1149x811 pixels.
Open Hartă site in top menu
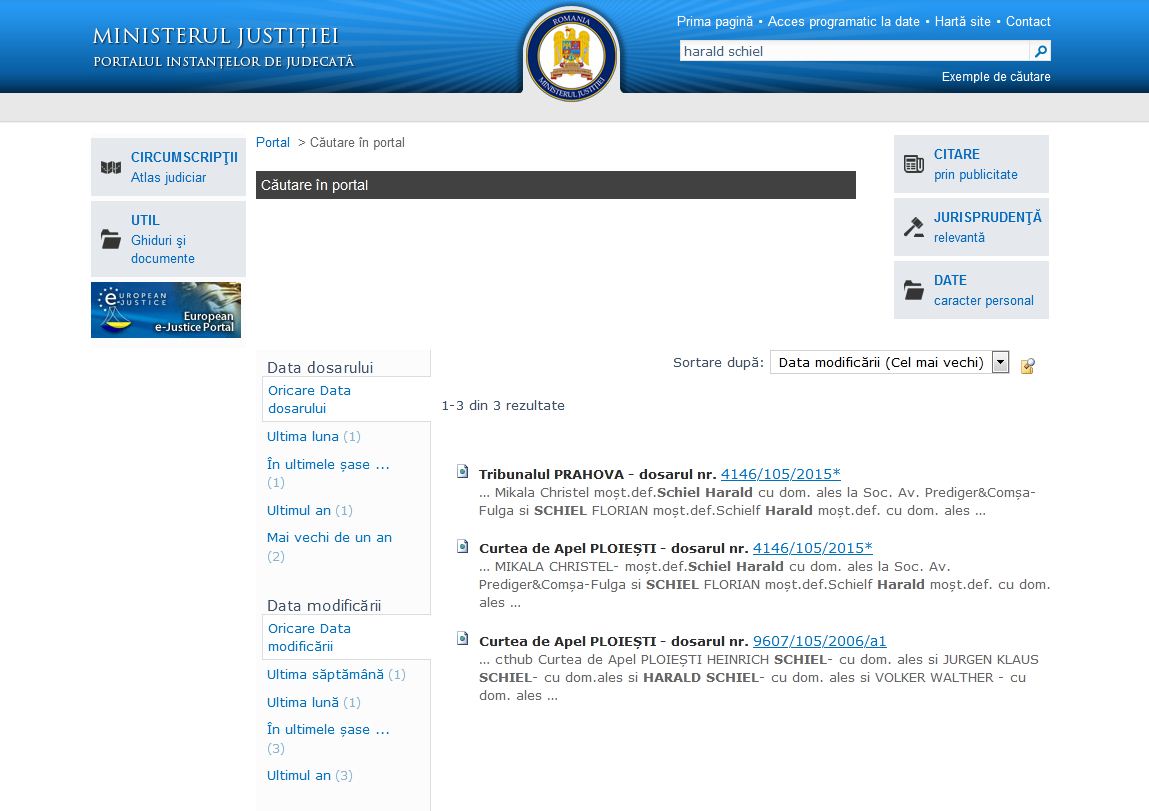pyautogui.click(x=962, y=21)
